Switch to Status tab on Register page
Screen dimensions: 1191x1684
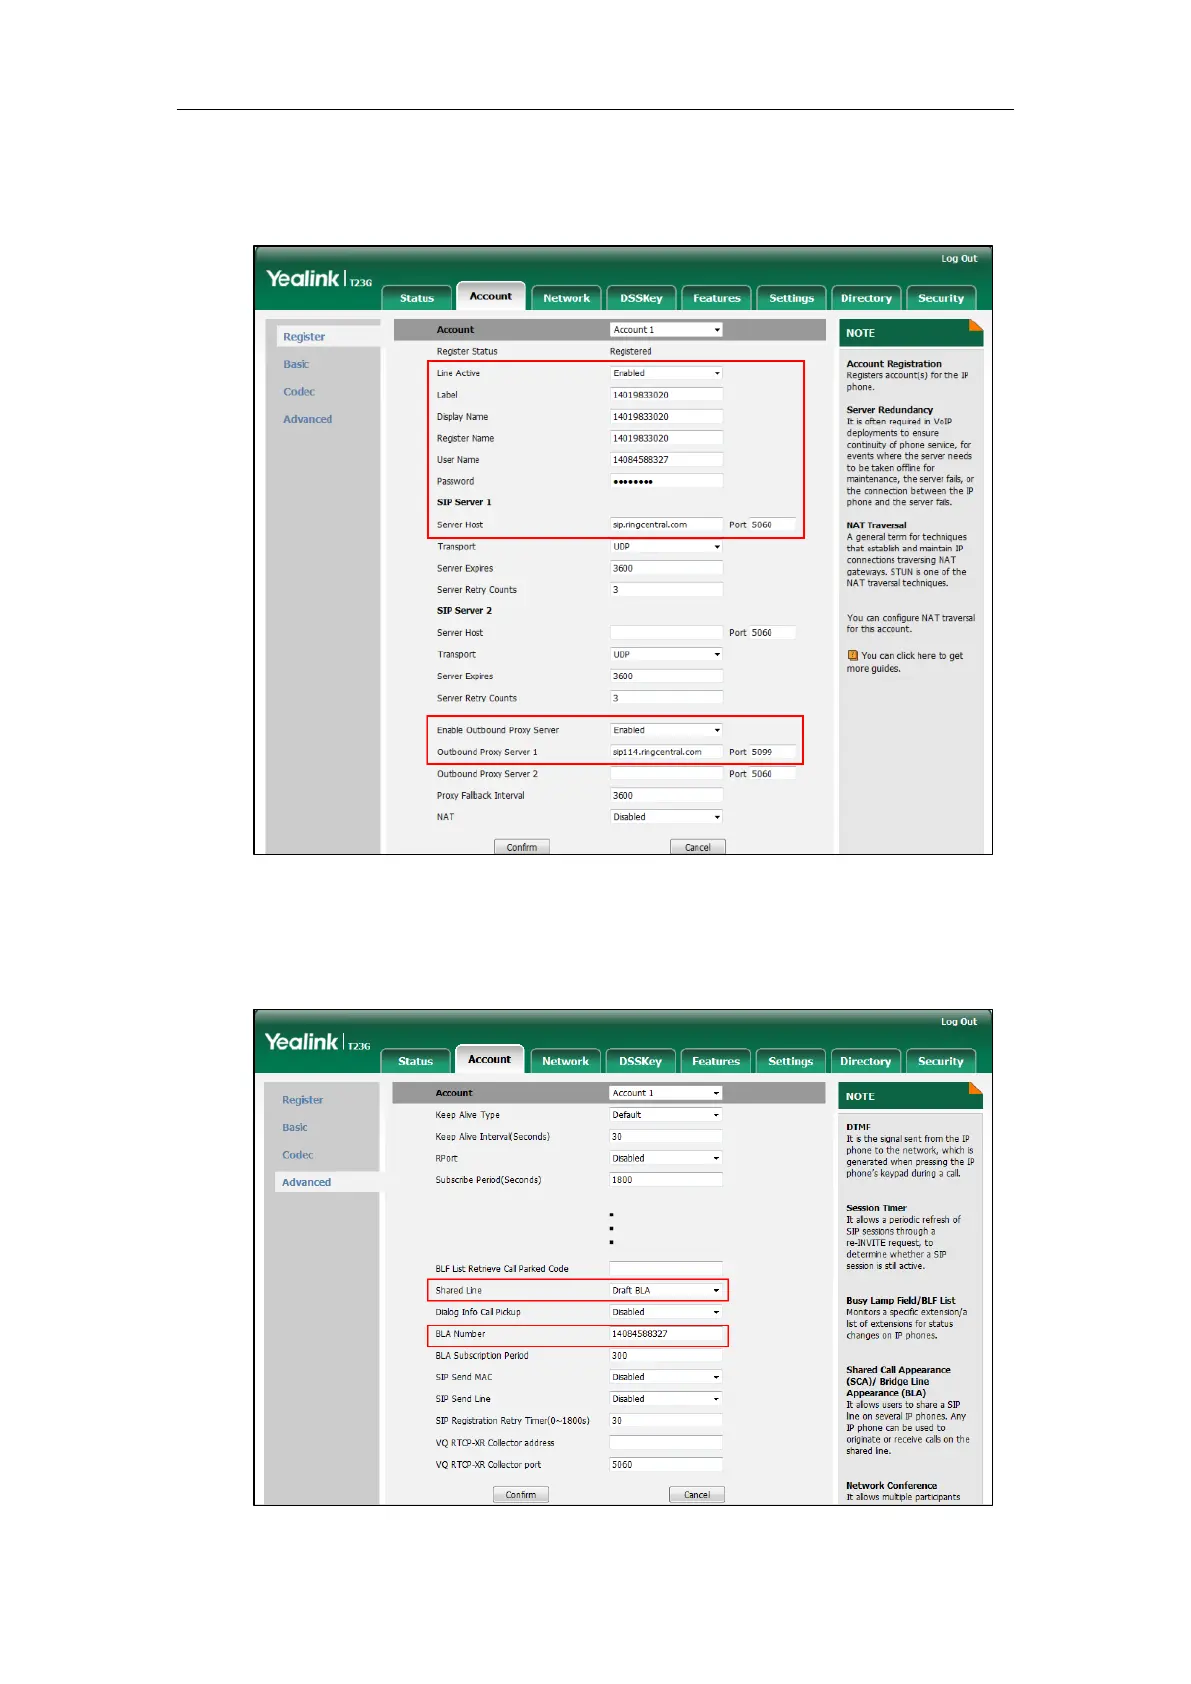(x=417, y=298)
